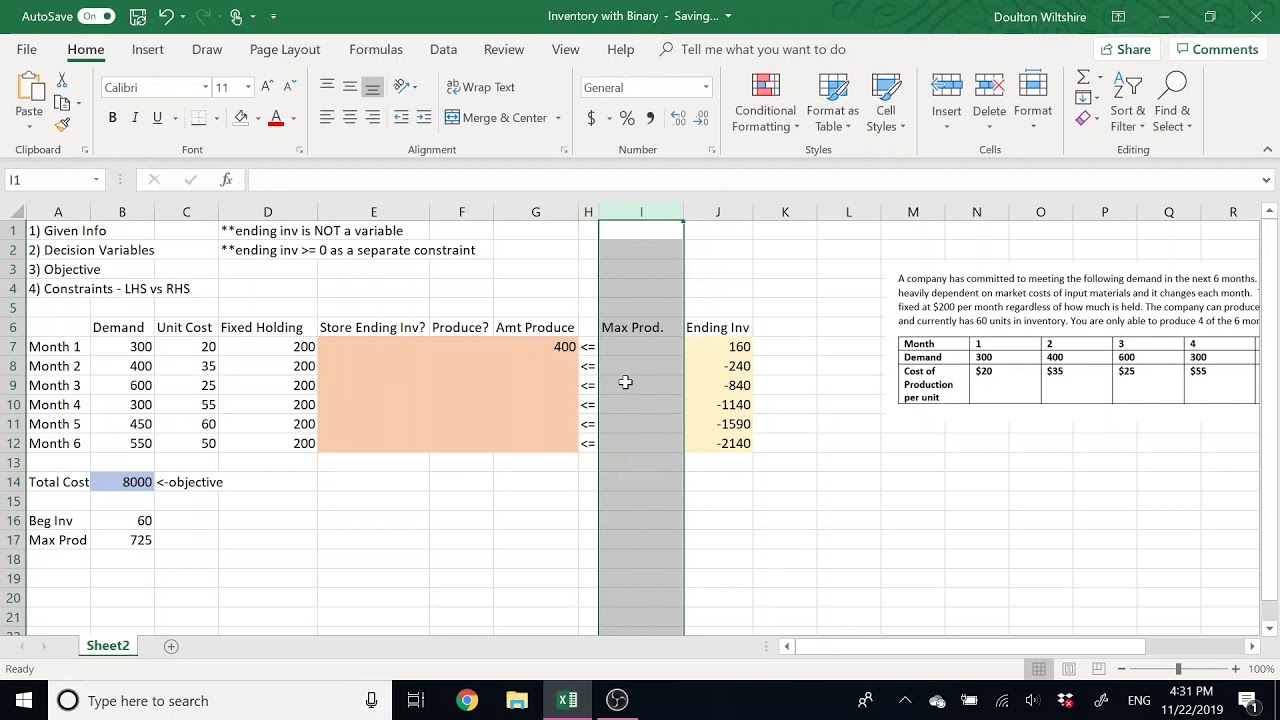Toggle Bold formatting

click(x=112, y=118)
